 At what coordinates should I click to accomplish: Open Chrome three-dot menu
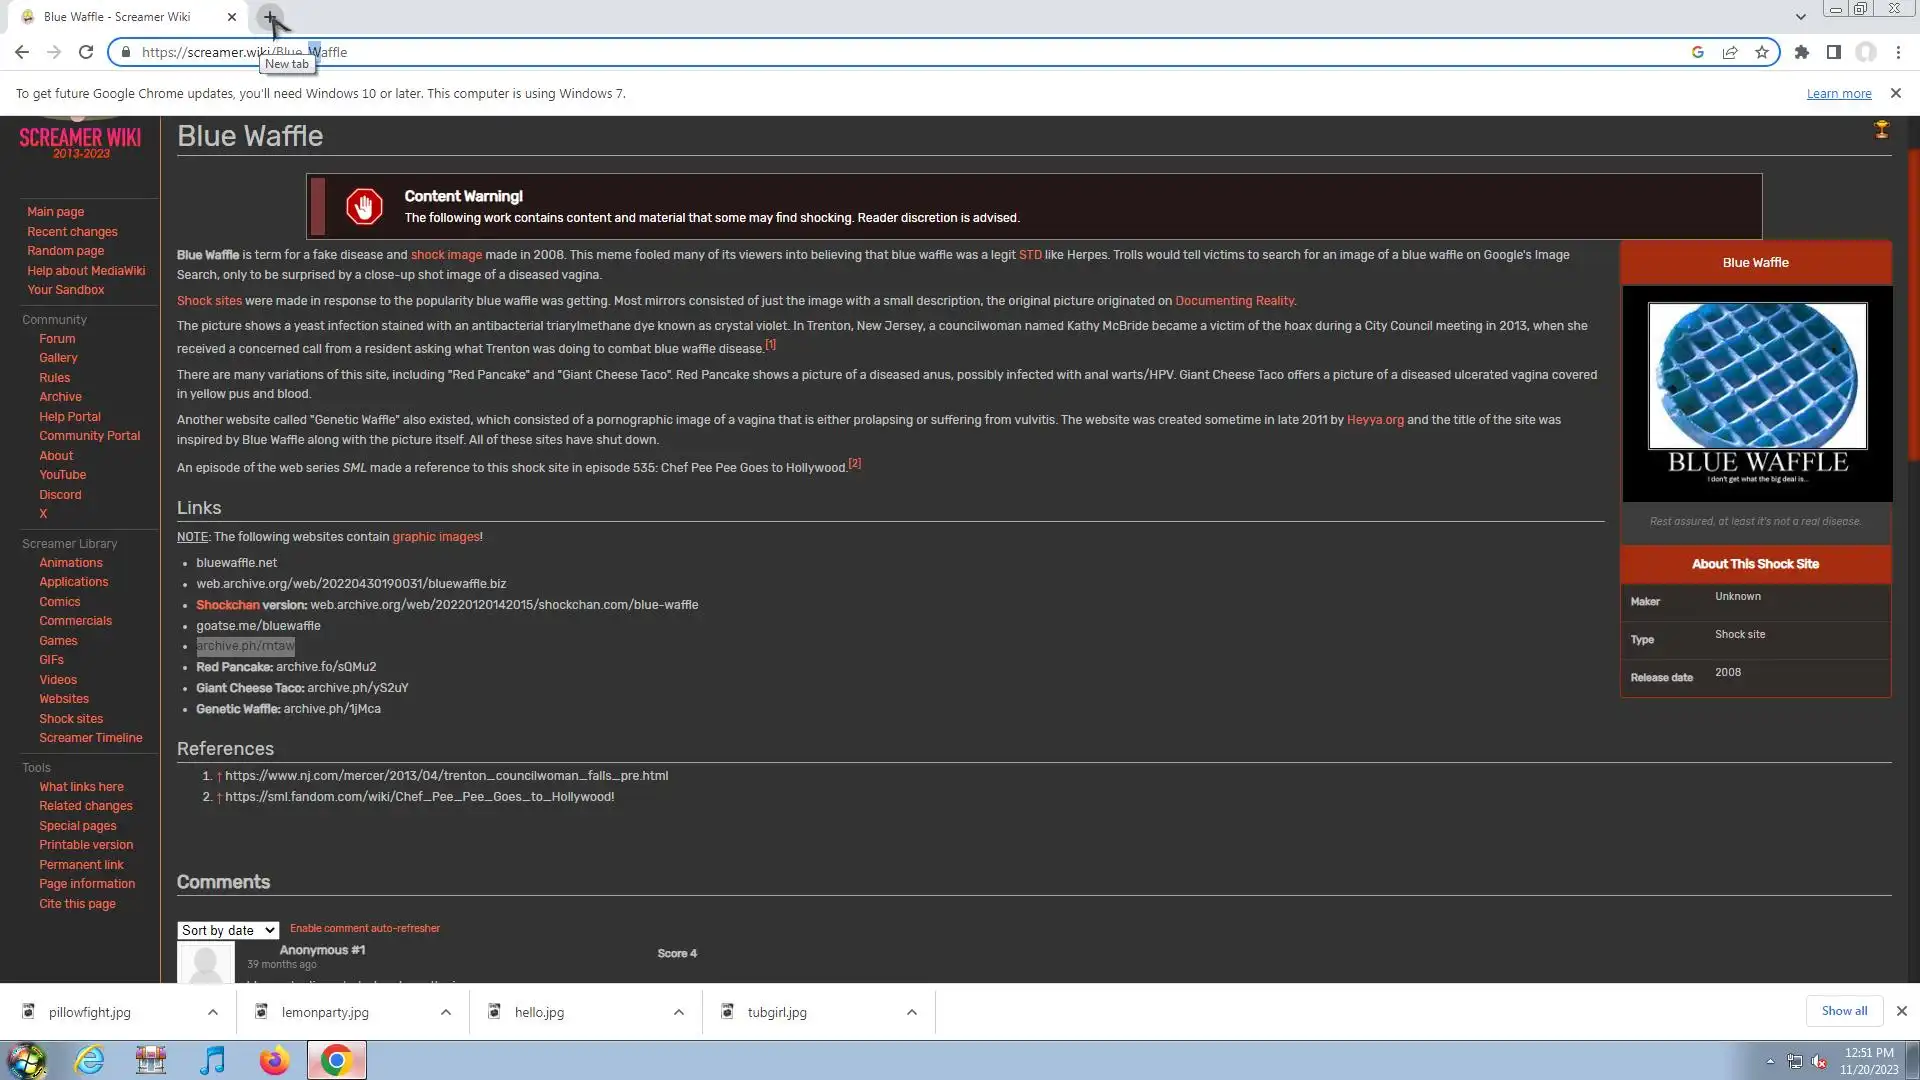coord(1898,52)
